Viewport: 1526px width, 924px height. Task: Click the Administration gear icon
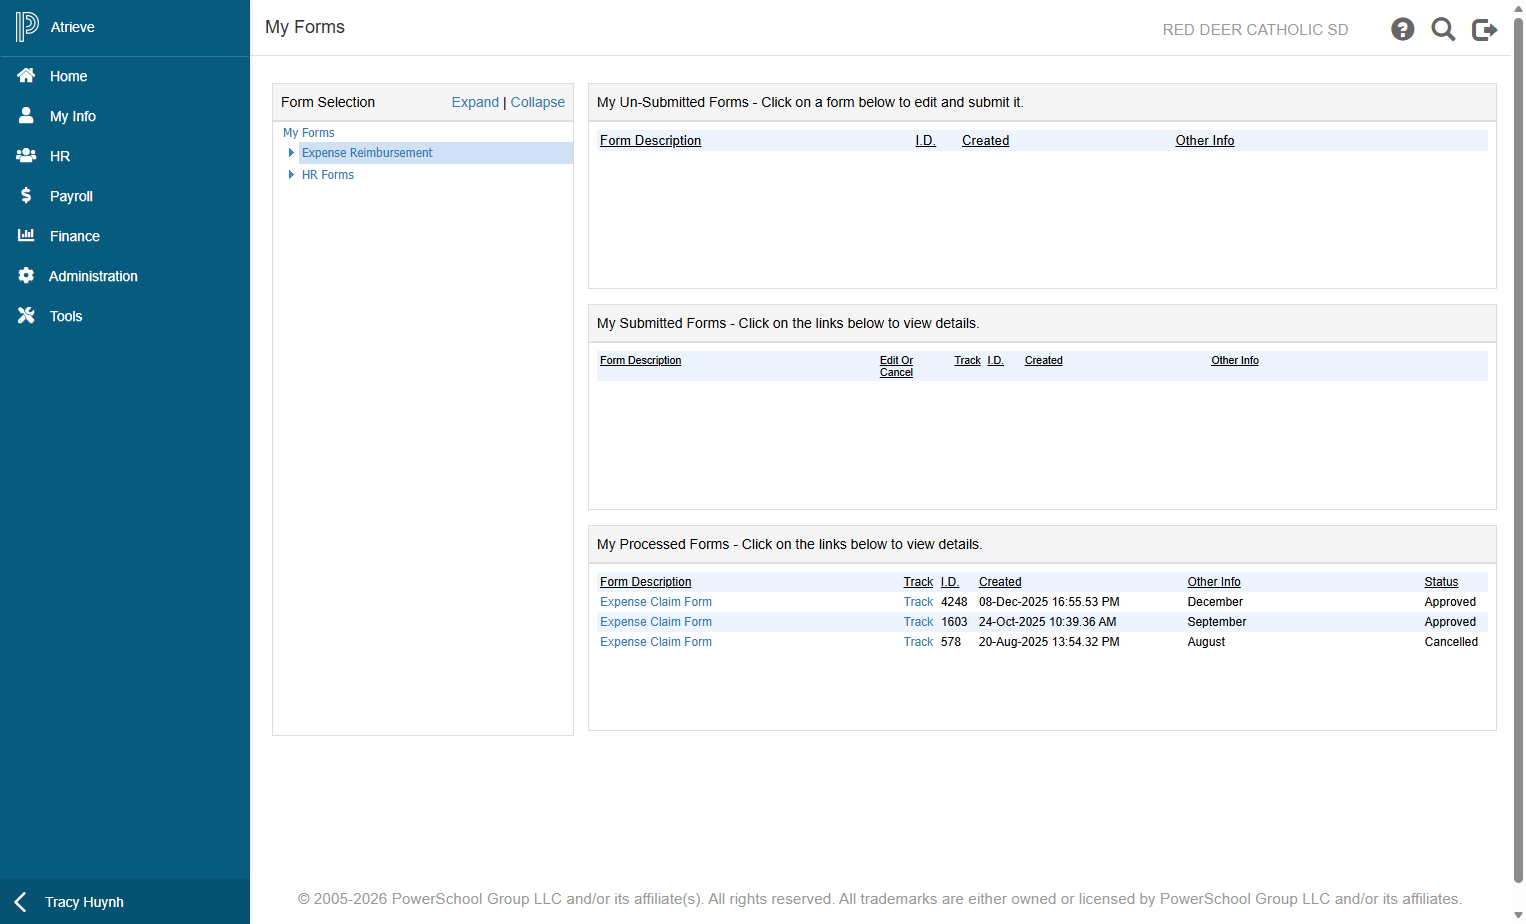26,276
